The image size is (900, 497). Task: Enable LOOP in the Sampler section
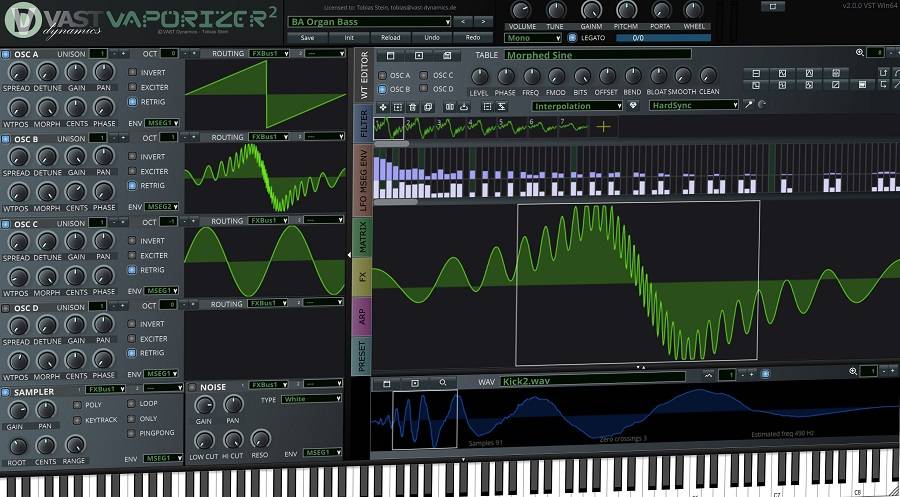(x=132, y=405)
